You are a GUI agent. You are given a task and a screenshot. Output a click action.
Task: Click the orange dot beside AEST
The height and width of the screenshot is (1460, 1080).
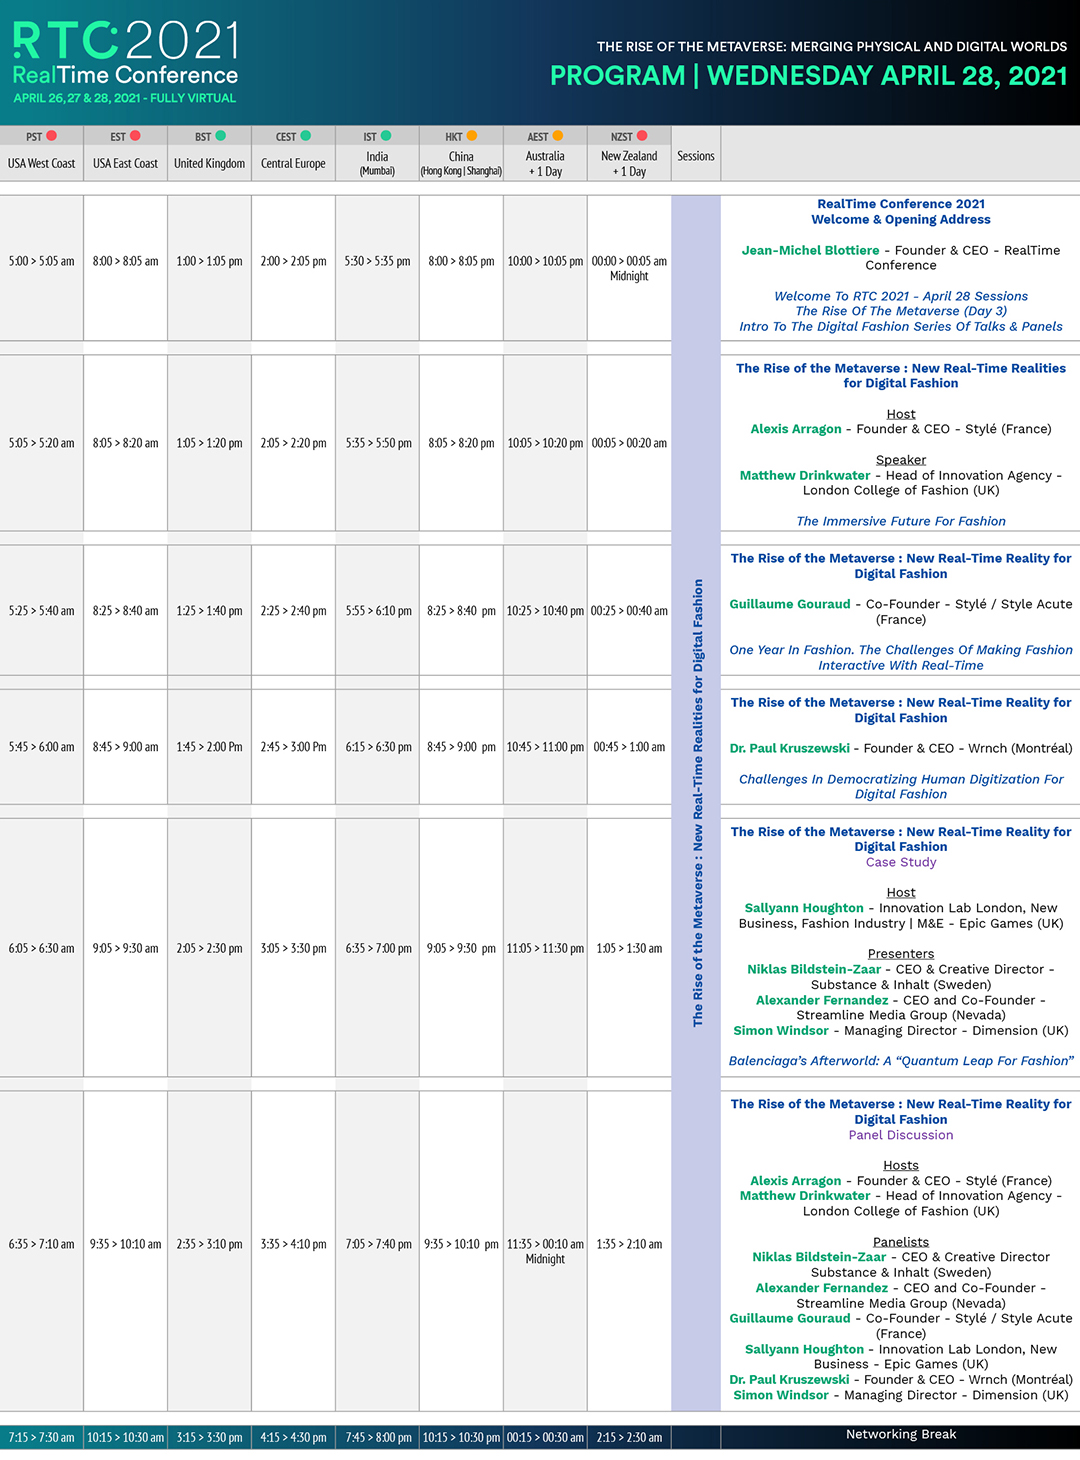click(x=557, y=136)
